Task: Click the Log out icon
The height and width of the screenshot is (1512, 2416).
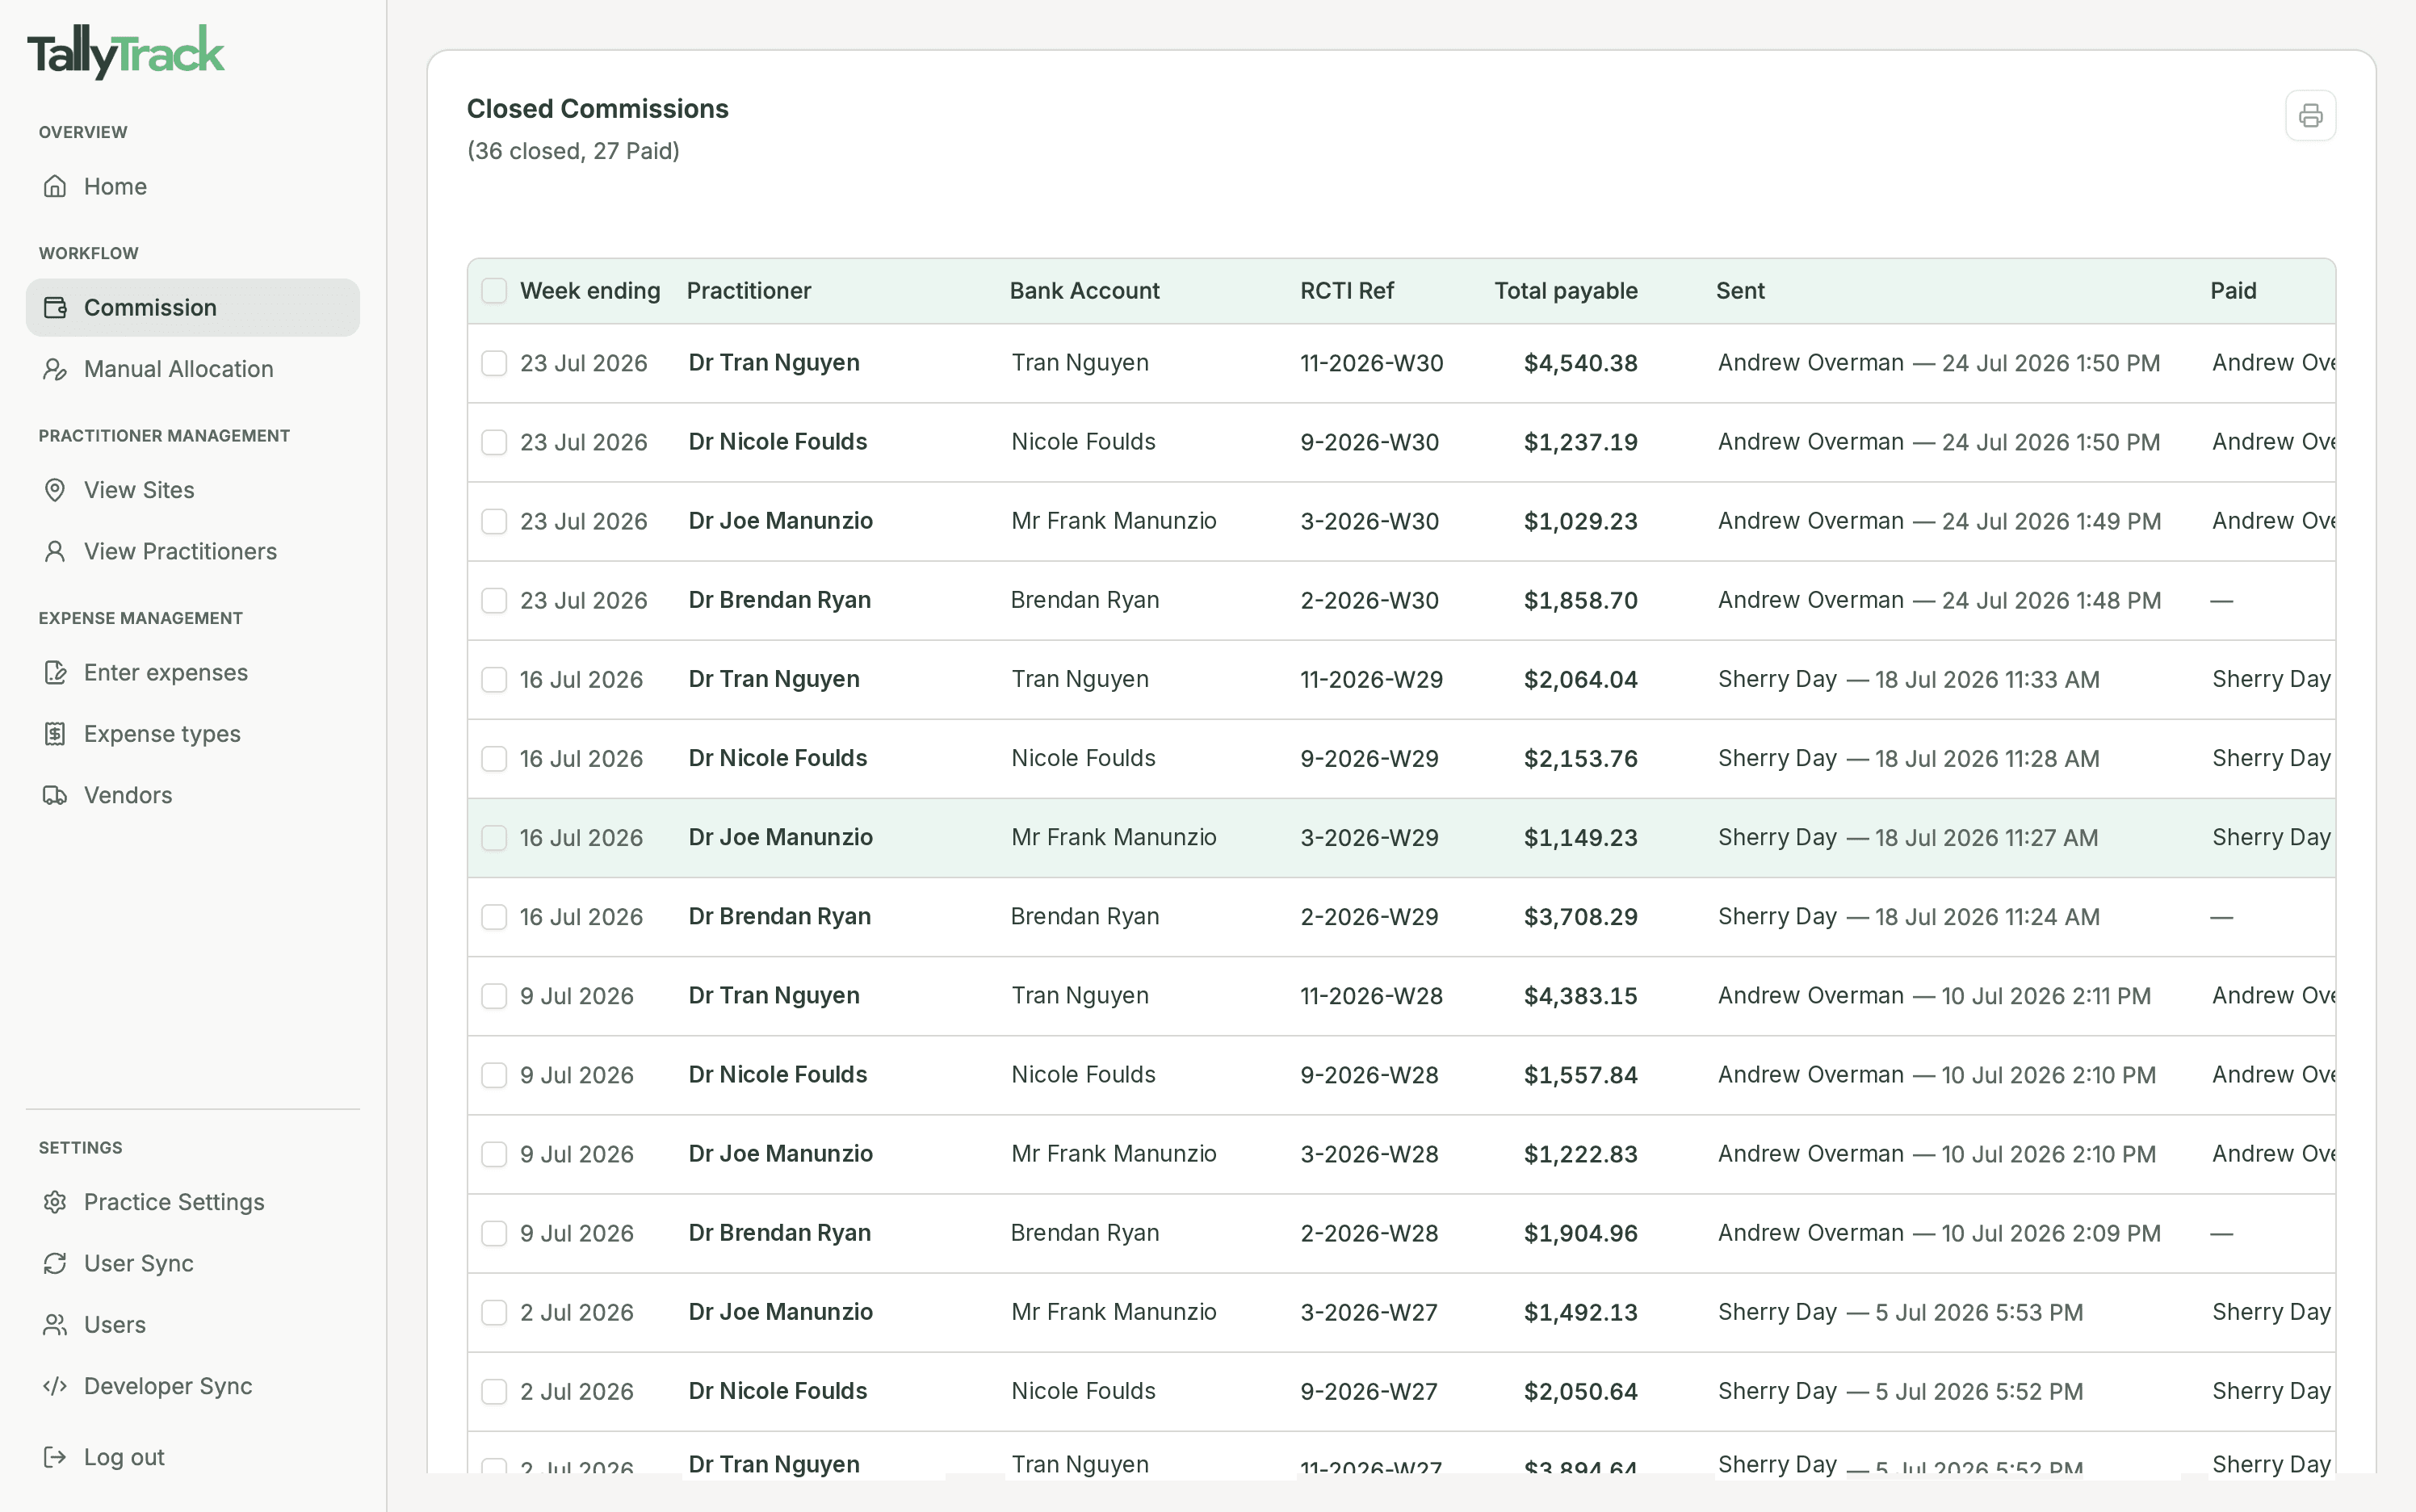Action: tap(55, 1457)
